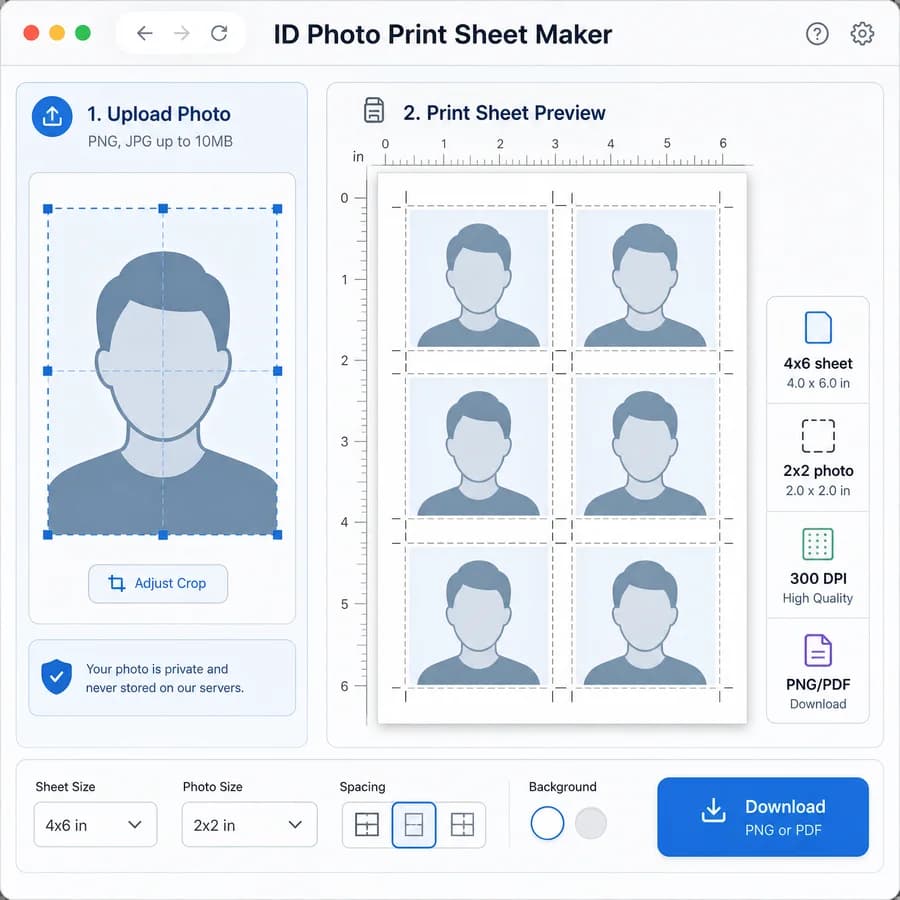Click the 300 DPI grid icon
Viewport: 900px width, 900px height.
817,544
